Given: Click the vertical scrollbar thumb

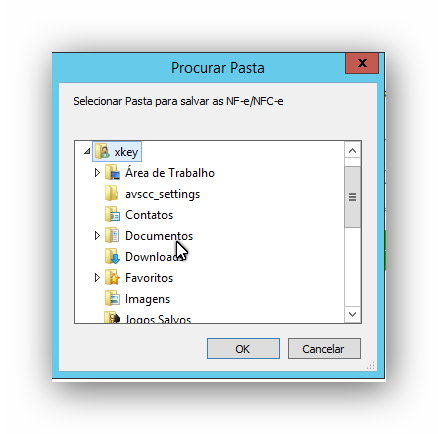Looking at the screenshot, I should pyautogui.click(x=352, y=197).
